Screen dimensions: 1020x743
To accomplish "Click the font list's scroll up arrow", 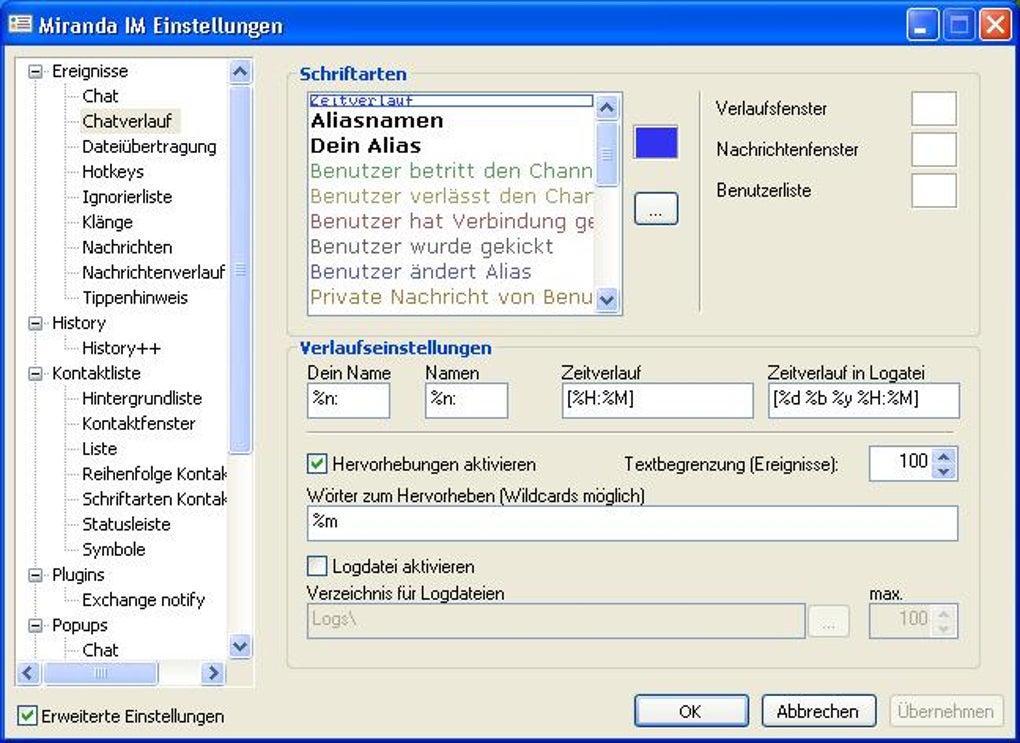I will pyautogui.click(x=607, y=107).
